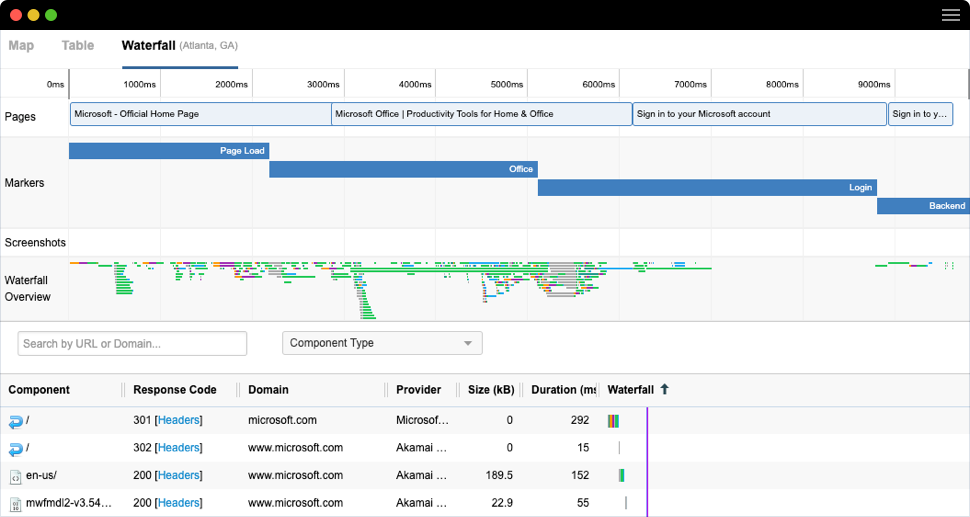
Task: Open Headers link for the 301 response
Action: 179,421
